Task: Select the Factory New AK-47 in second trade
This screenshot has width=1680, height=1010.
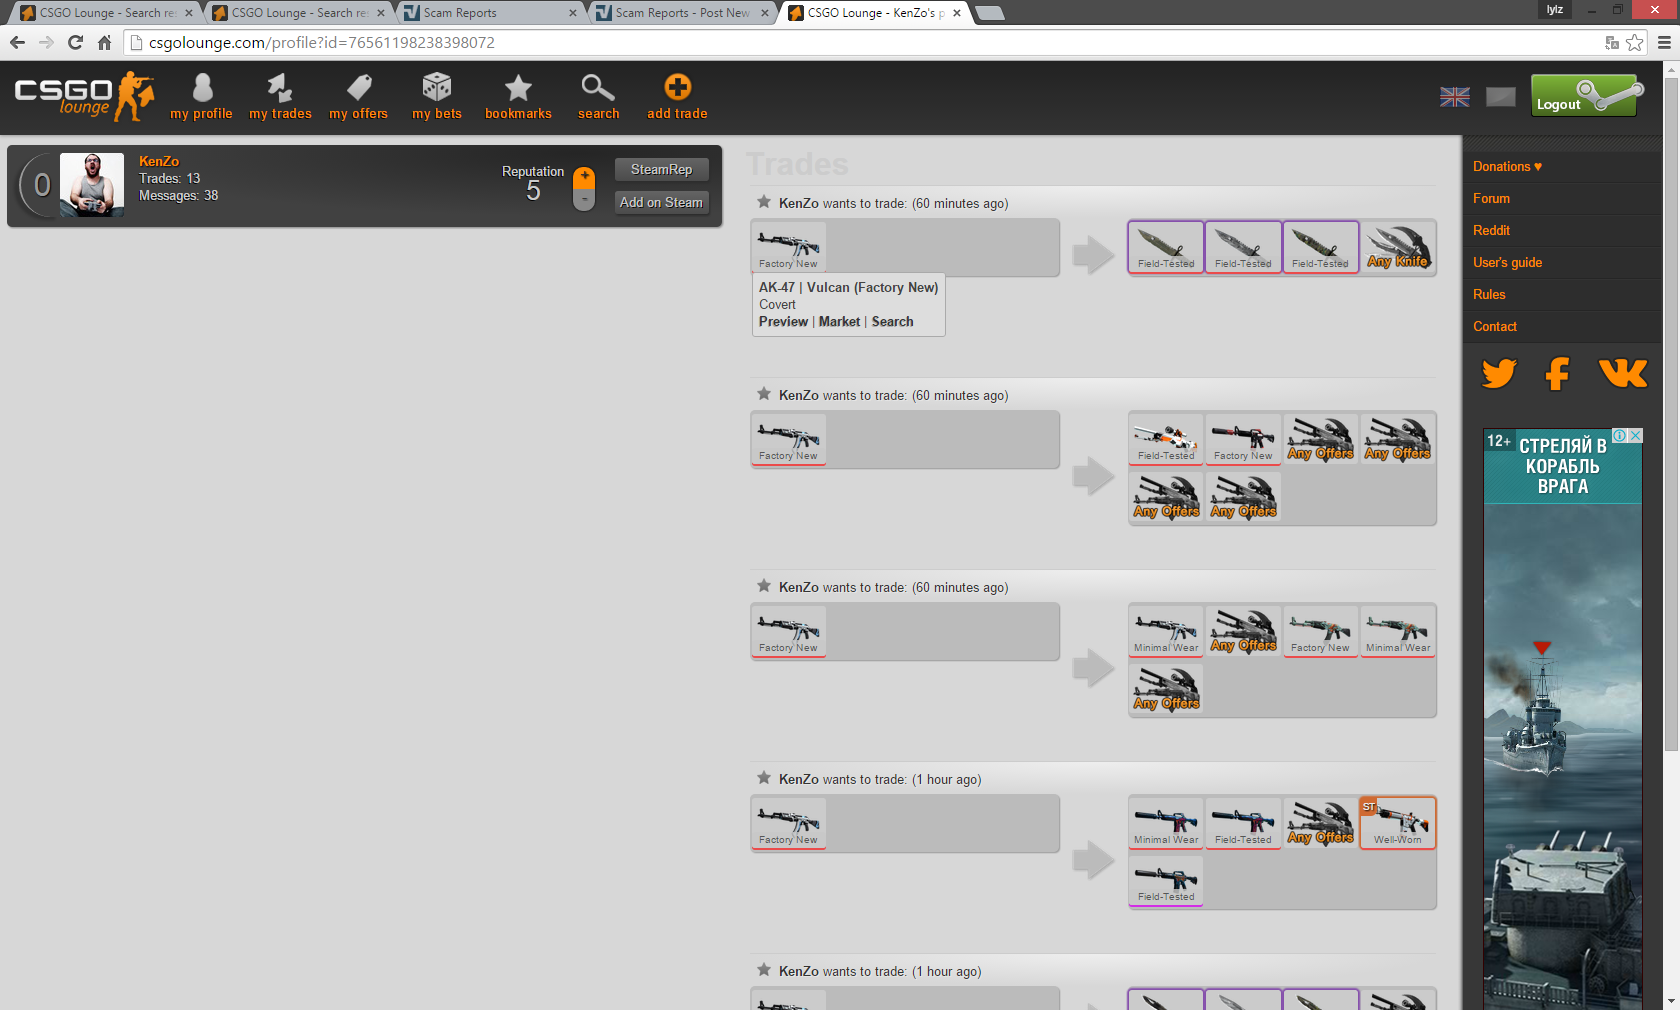Action: point(789,439)
